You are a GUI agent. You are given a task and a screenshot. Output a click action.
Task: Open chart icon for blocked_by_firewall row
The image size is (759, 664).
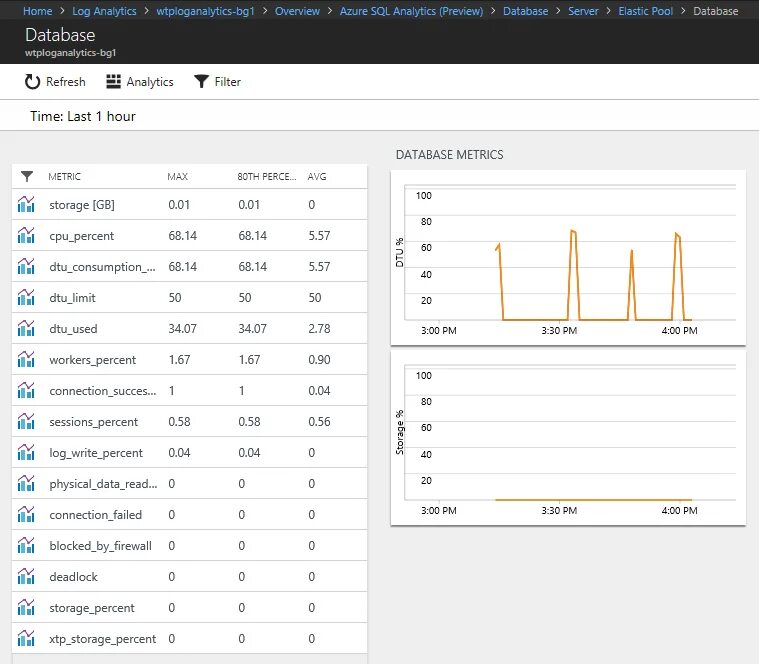(x=26, y=545)
